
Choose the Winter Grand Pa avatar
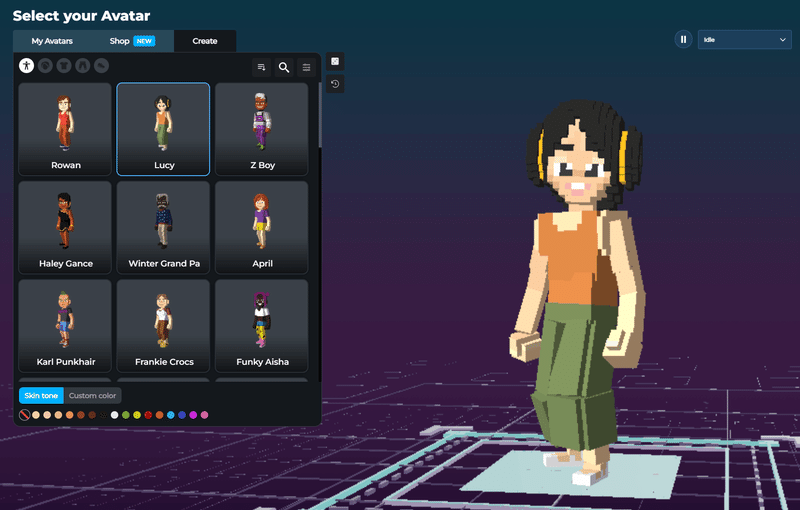coord(163,227)
